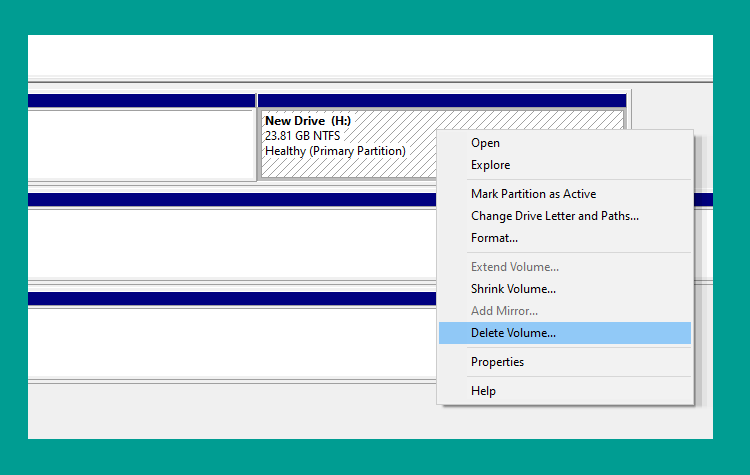Click Mark Partition as Active
The image size is (750, 475).
pos(564,194)
